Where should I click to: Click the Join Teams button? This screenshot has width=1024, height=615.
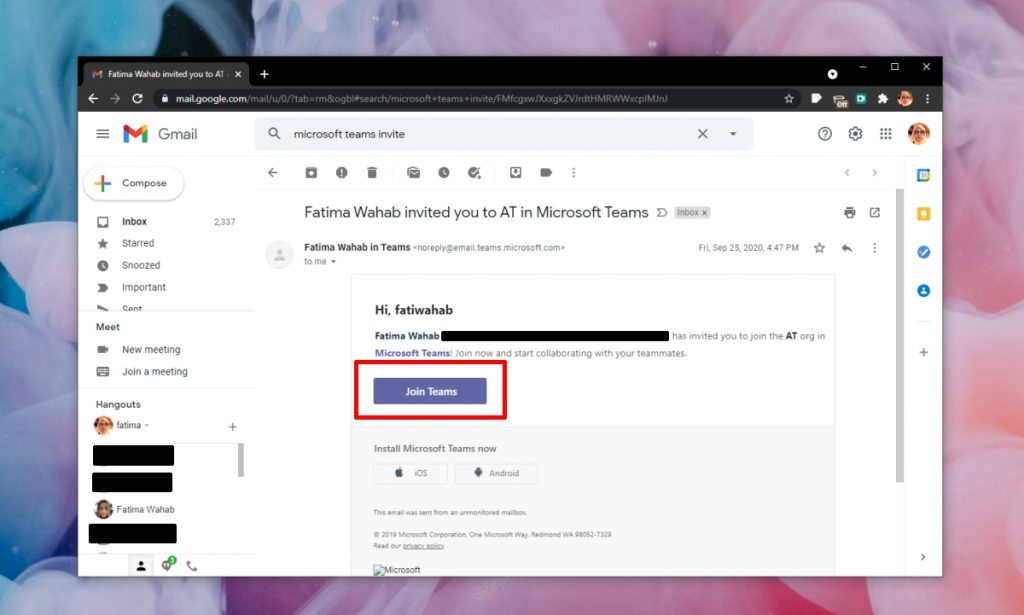point(429,391)
